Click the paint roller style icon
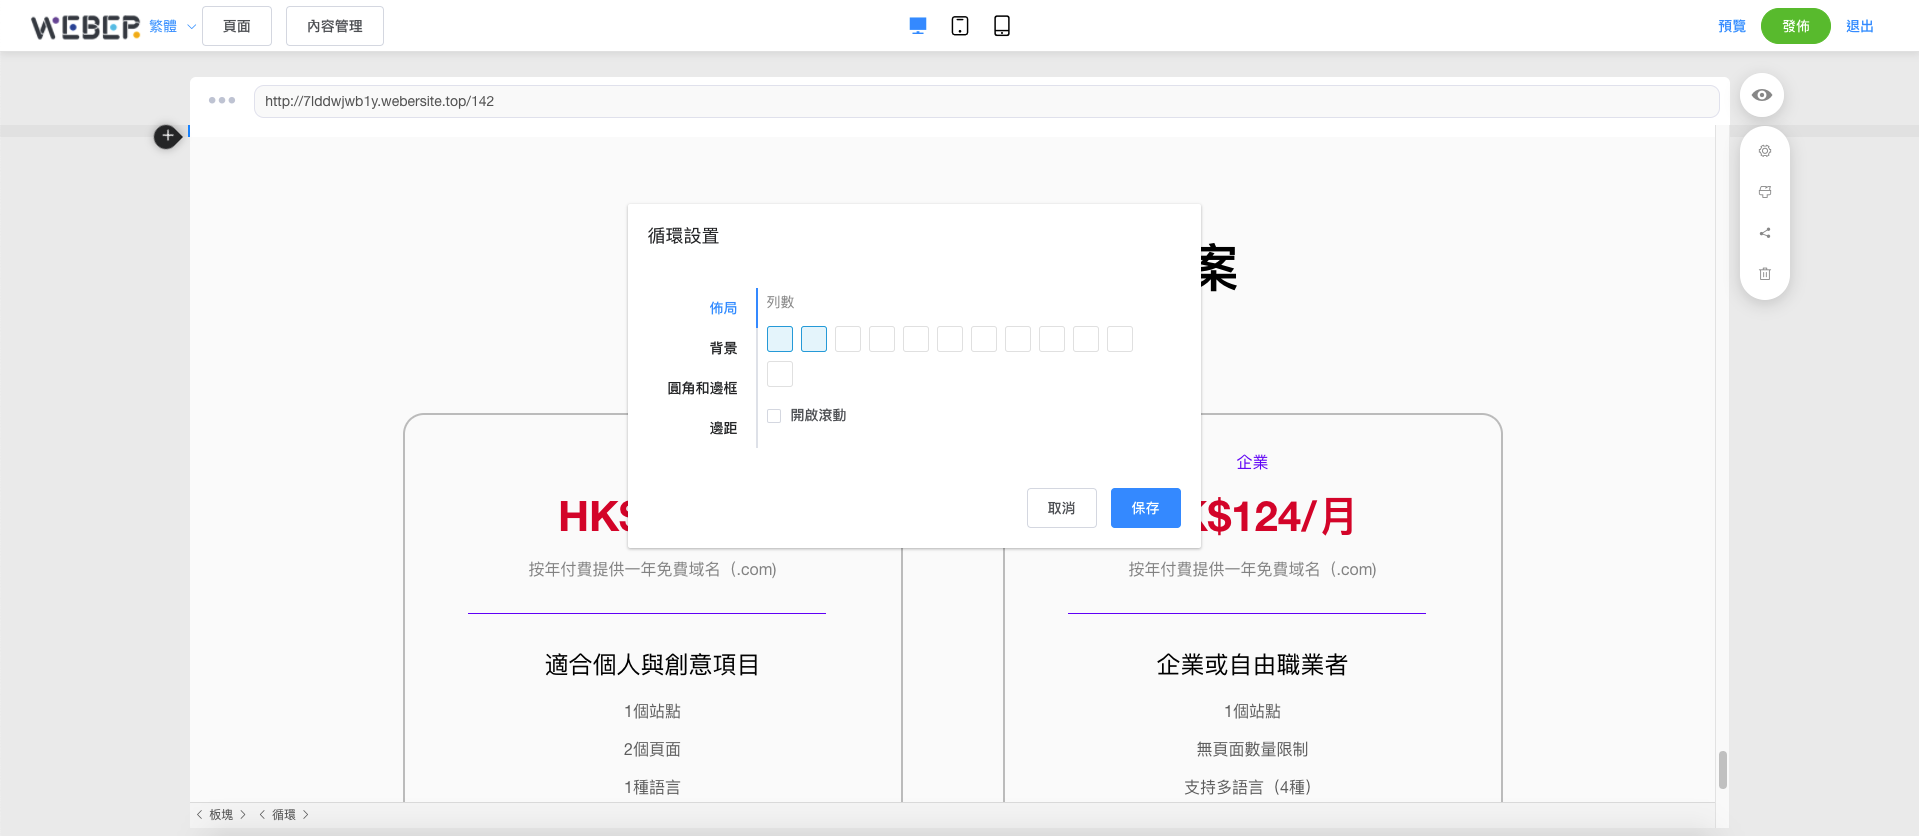 click(x=1765, y=192)
